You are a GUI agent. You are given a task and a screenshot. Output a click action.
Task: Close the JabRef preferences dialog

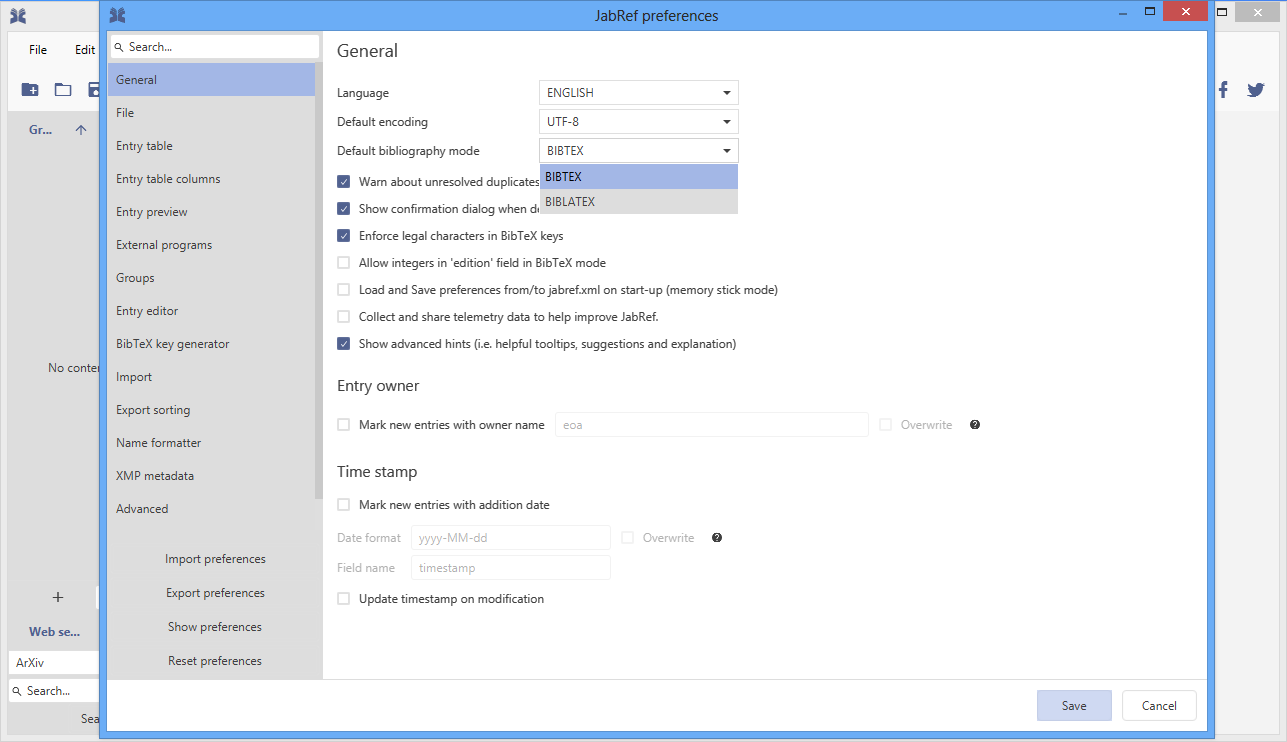pos(1185,12)
